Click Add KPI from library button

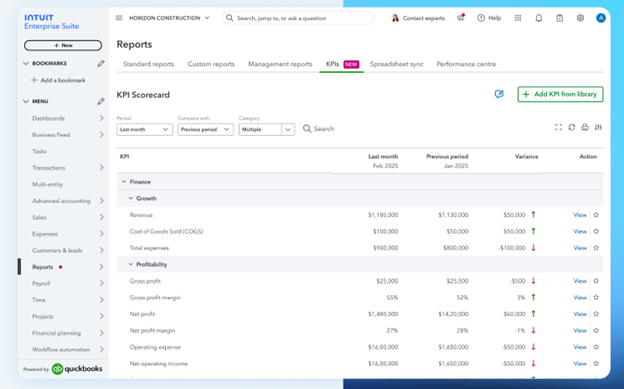[x=560, y=94]
